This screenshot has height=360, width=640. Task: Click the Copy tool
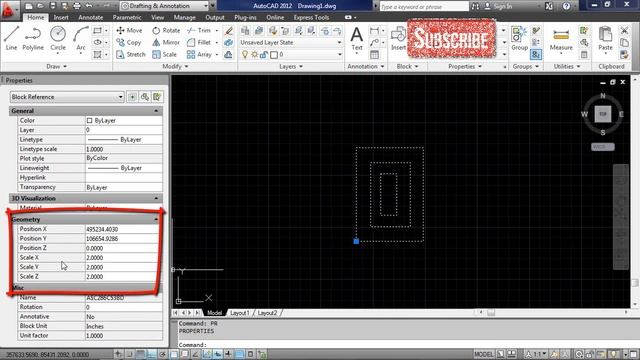[x=129, y=42]
